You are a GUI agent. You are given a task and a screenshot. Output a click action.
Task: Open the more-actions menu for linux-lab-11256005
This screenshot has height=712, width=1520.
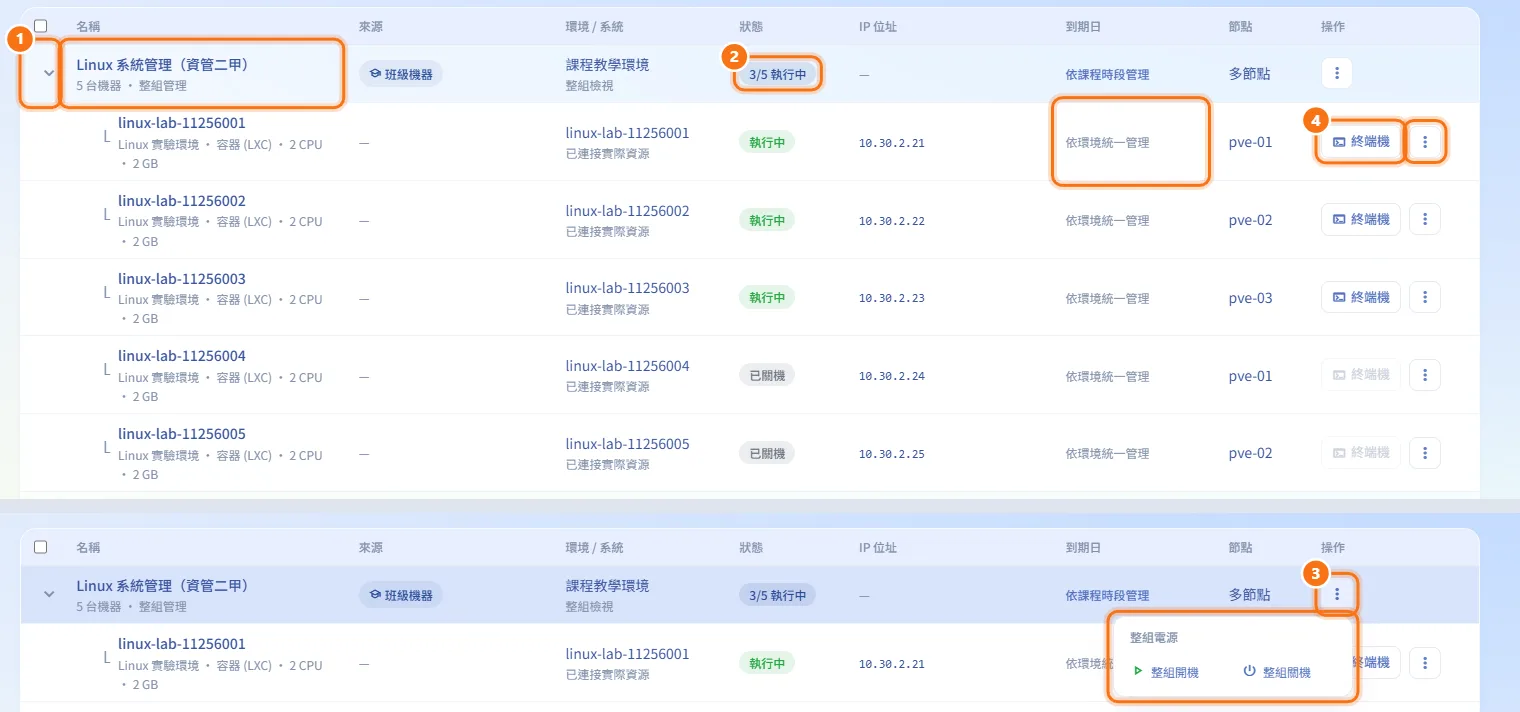[x=1425, y=453]
